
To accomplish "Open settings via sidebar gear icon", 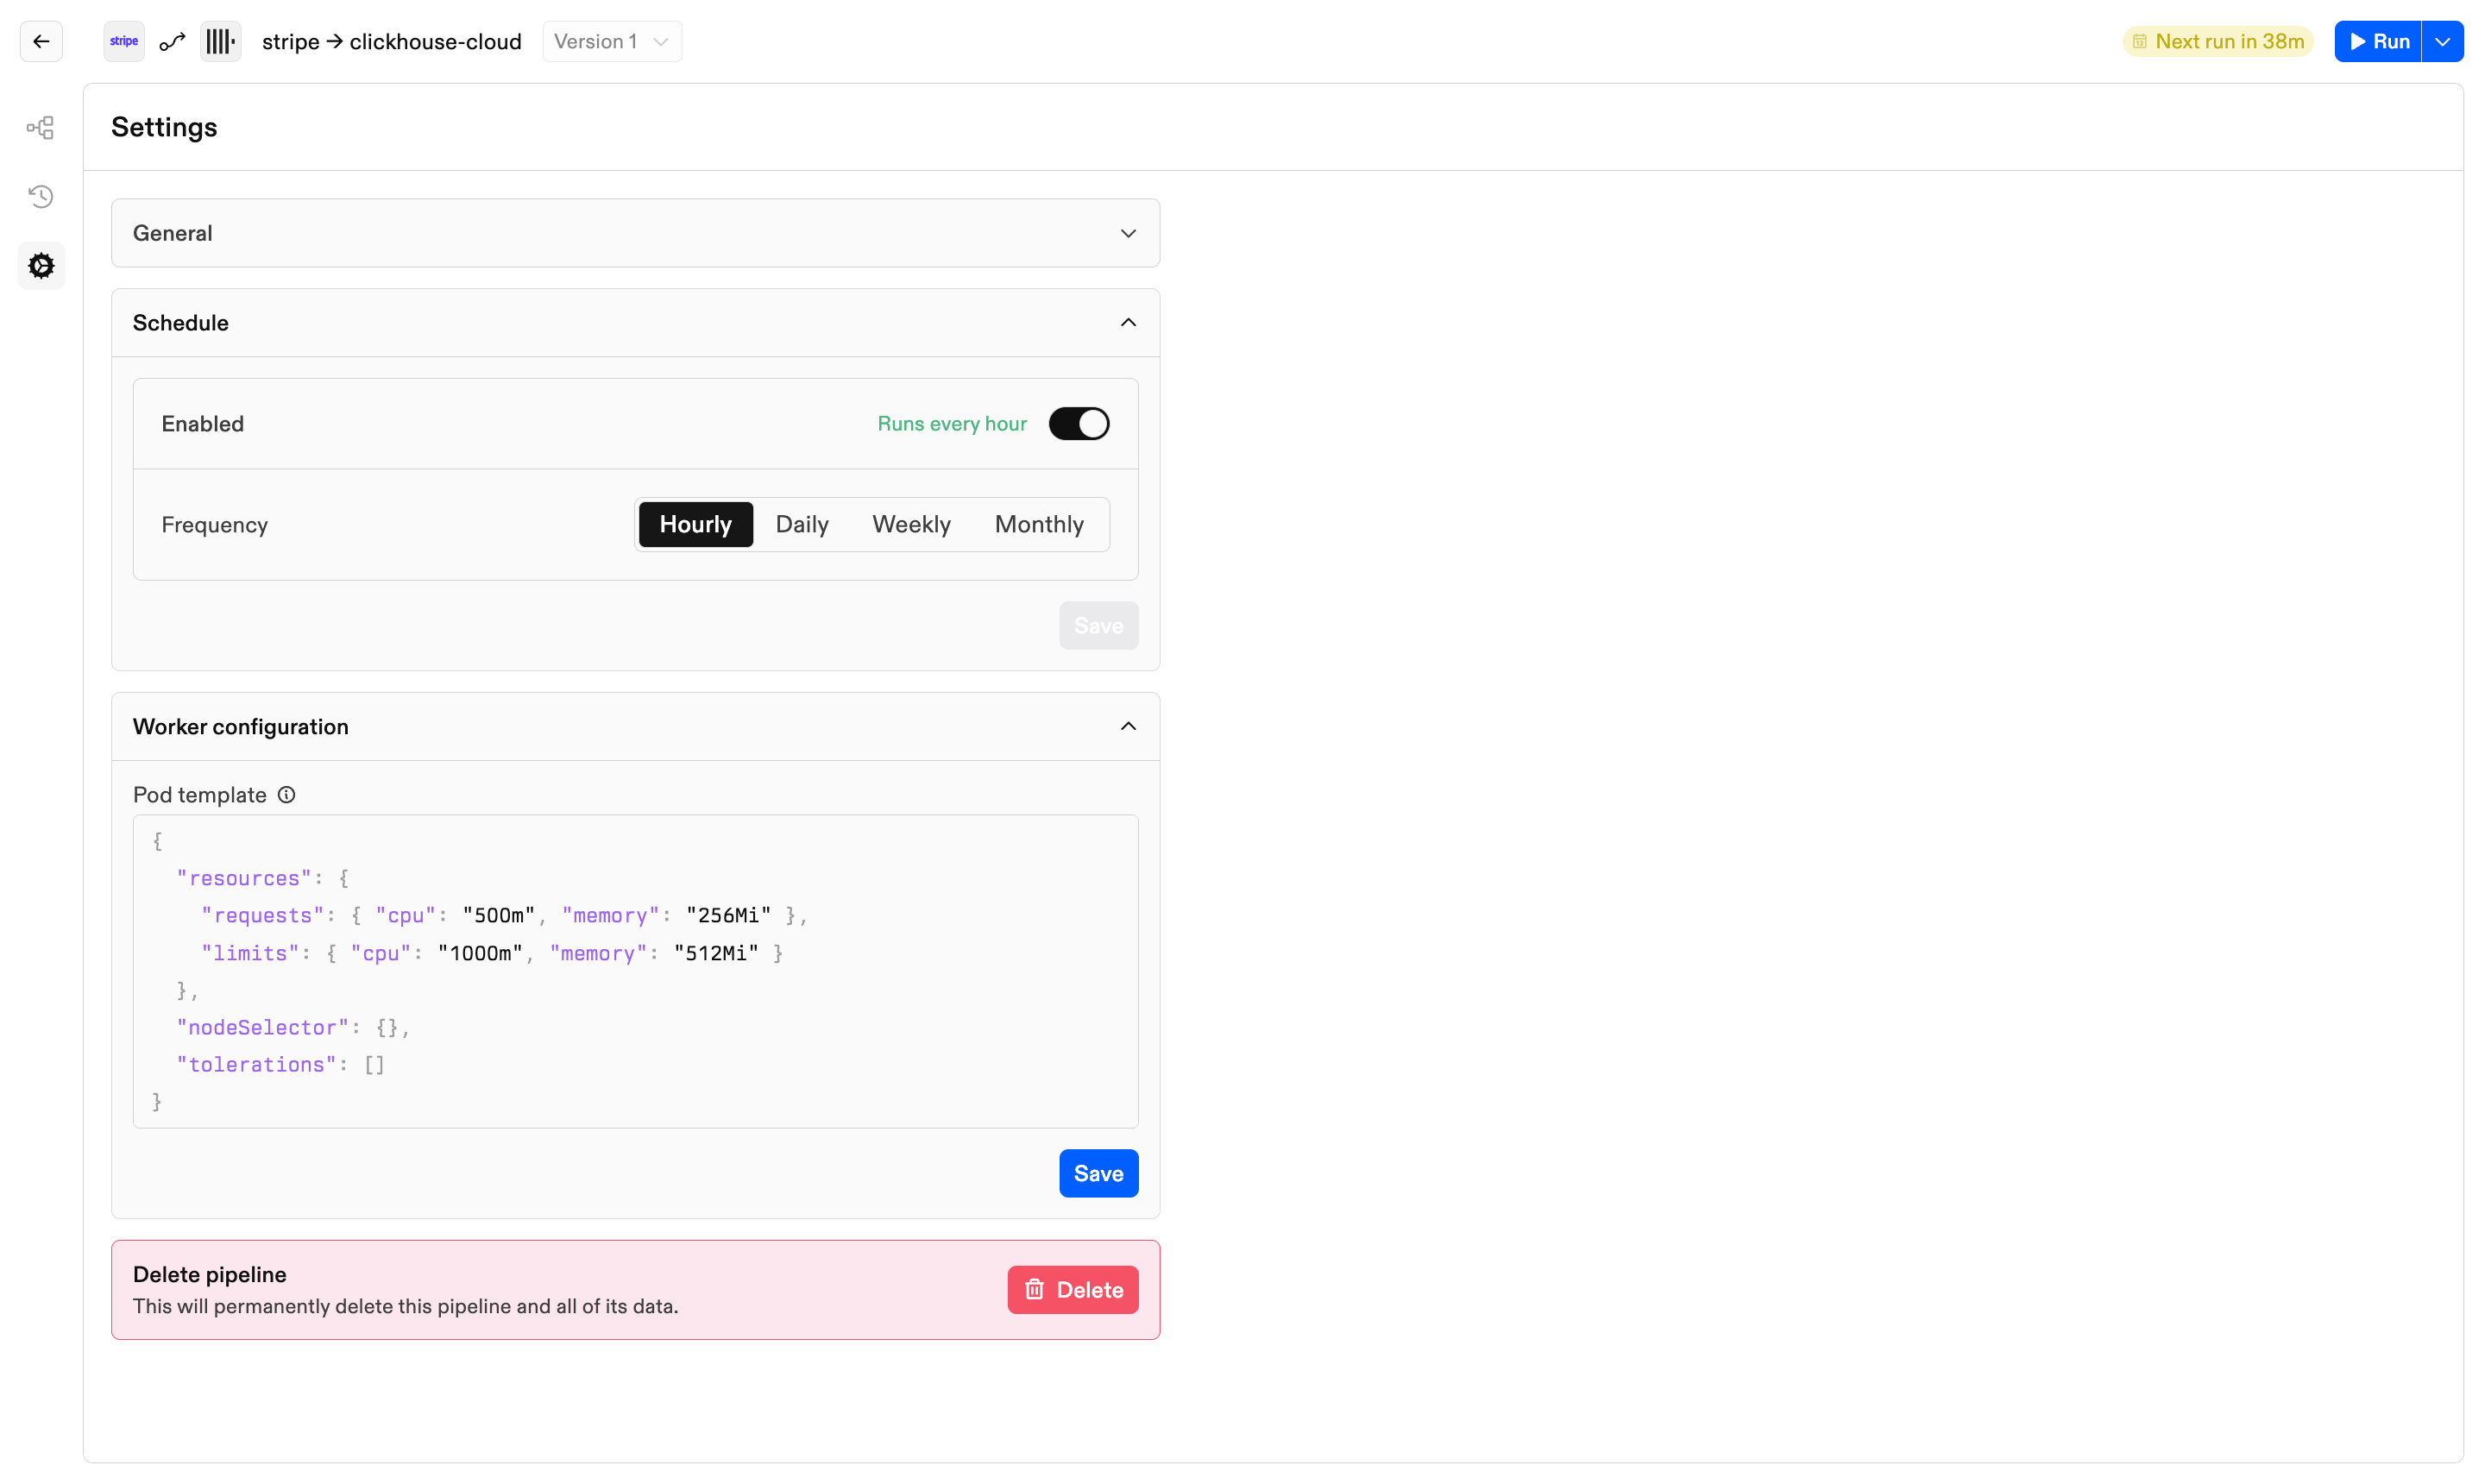I will tap(41, 265).
